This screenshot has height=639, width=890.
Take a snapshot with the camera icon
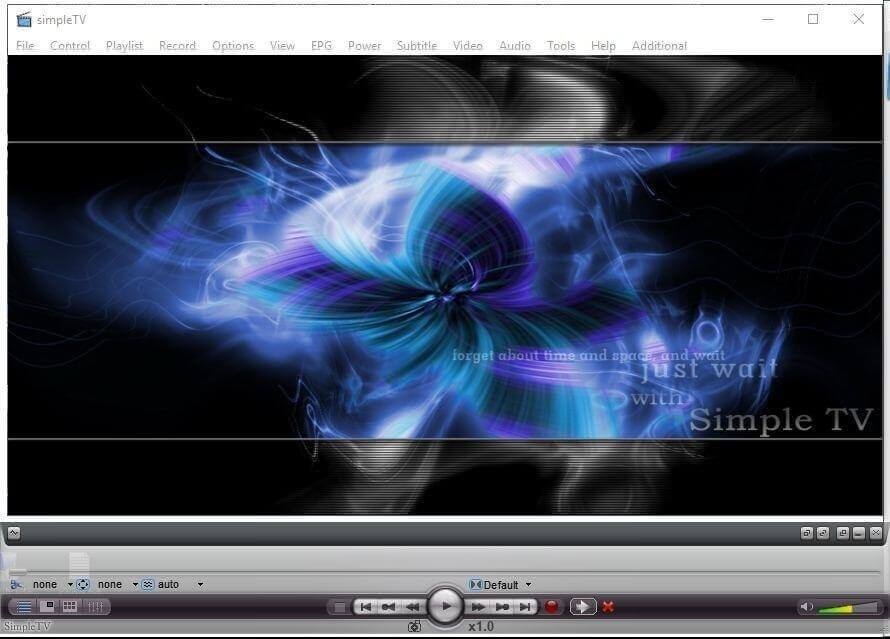pyautogui.click(x=415, y=627)
